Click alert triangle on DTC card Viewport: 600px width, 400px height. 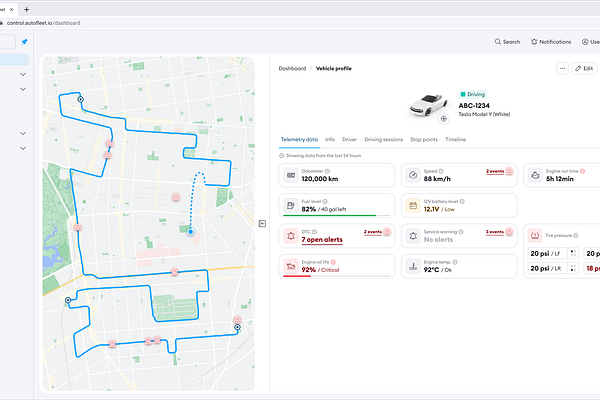click(387, 232)
